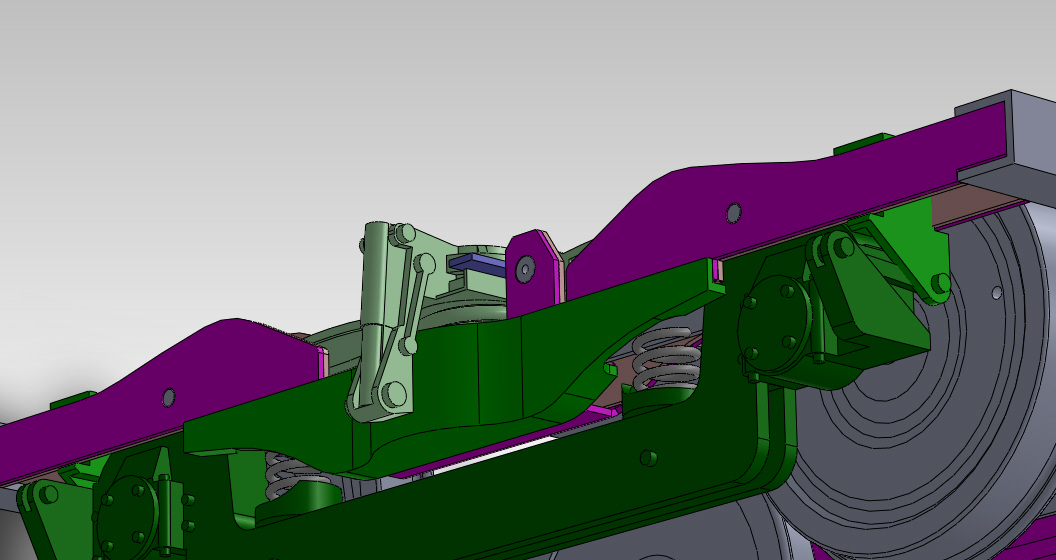Select the gray bolt on the purple upright bracket
Image resolution: width=1056 pixels, height=560 pixels.
point(525,270)
